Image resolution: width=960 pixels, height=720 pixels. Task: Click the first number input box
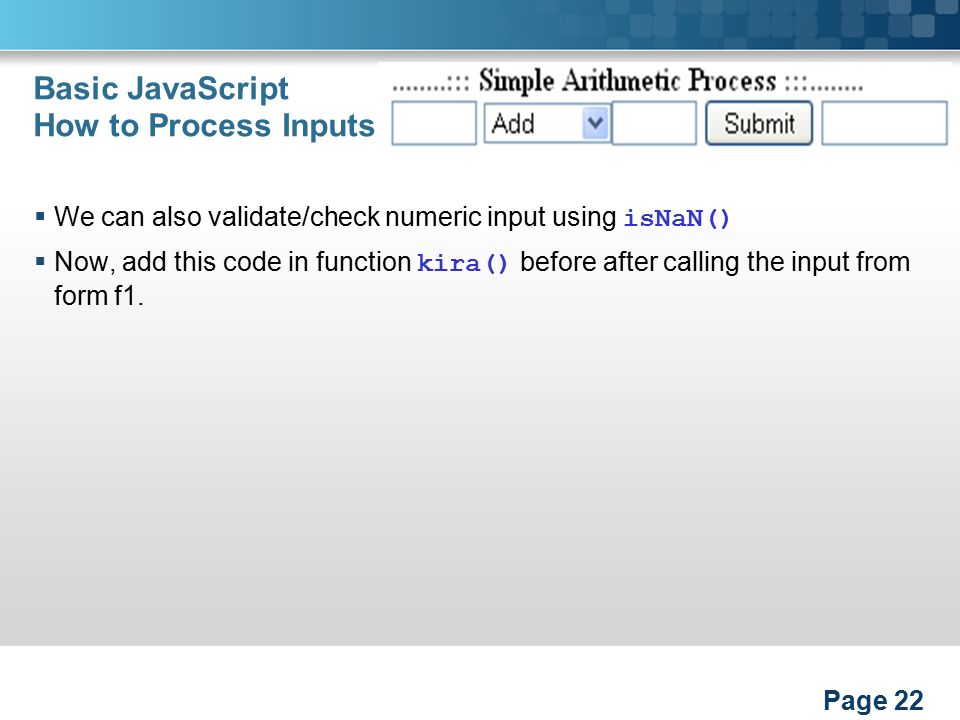[x=434, y=123]
